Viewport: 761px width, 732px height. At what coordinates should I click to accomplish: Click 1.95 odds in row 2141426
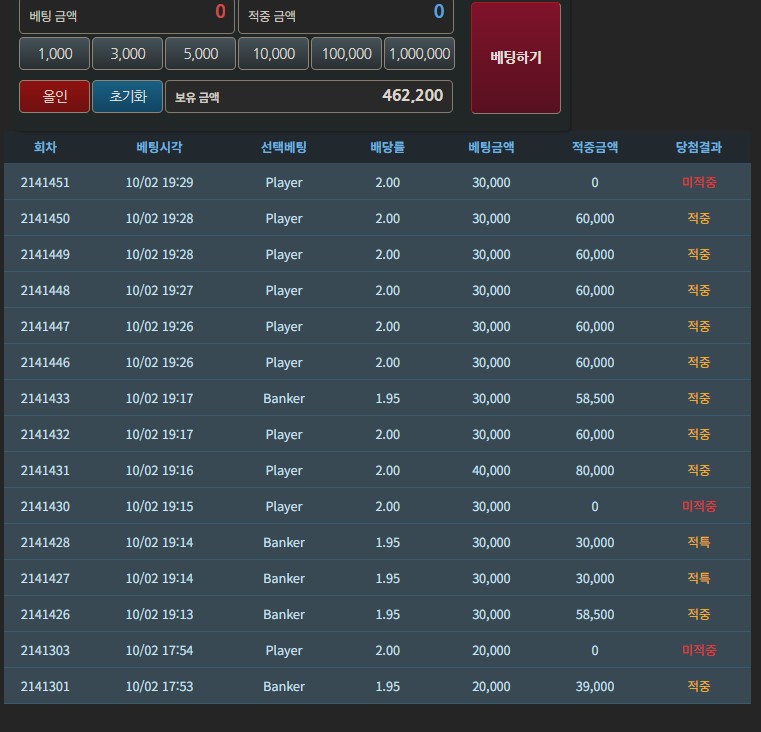387,615
